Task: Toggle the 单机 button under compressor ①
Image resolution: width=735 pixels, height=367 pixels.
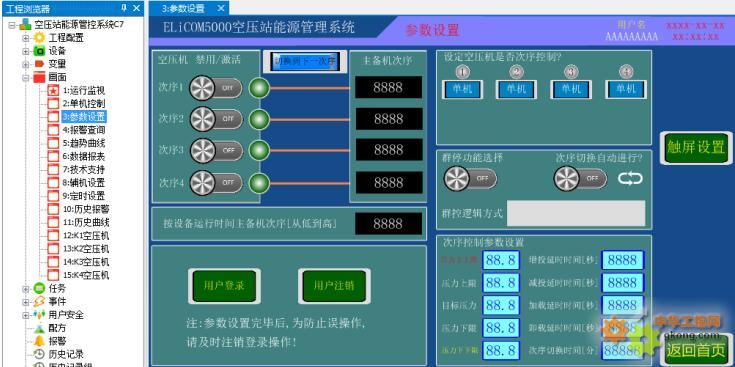Action: (462, 89)
